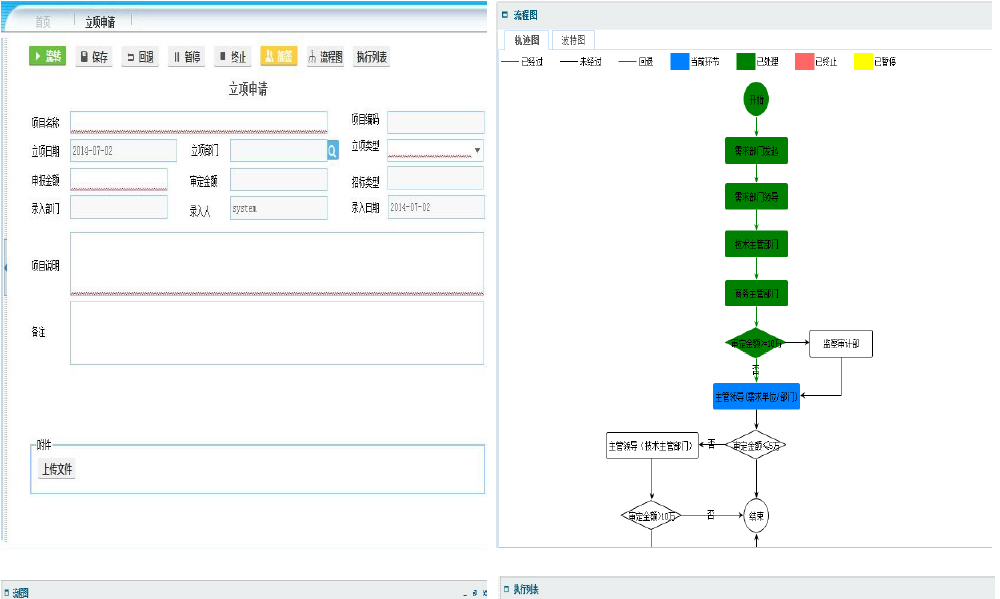The image size is (1000, 599).
Task: Click the 录入人 field showing system
Action: pyautogui.click(x=279, y=208)
